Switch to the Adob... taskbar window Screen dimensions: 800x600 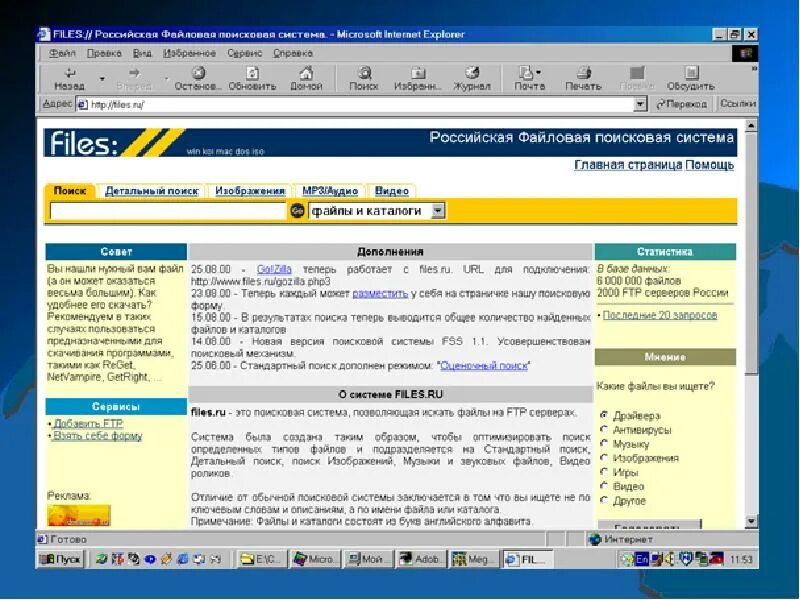[x=421, y=559]
